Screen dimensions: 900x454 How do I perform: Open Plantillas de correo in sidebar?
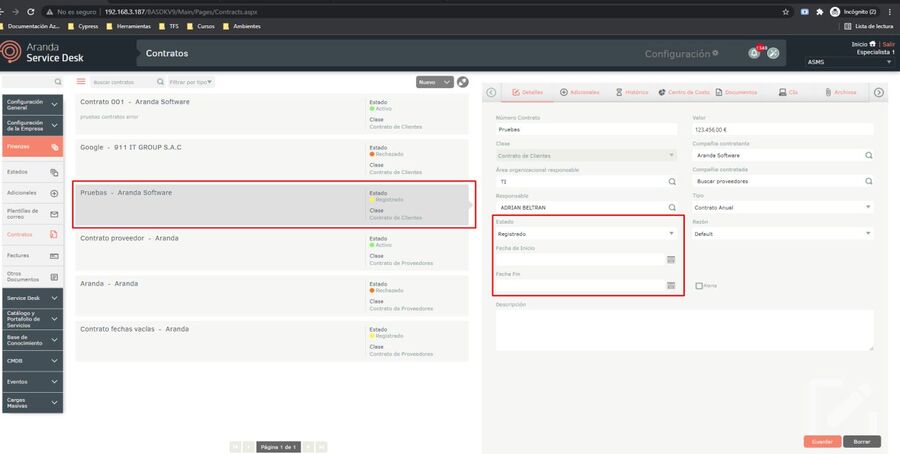(33, 214)
